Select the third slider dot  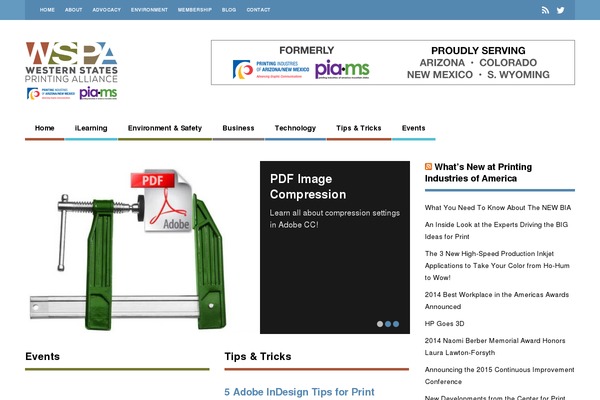pos(396,324)
